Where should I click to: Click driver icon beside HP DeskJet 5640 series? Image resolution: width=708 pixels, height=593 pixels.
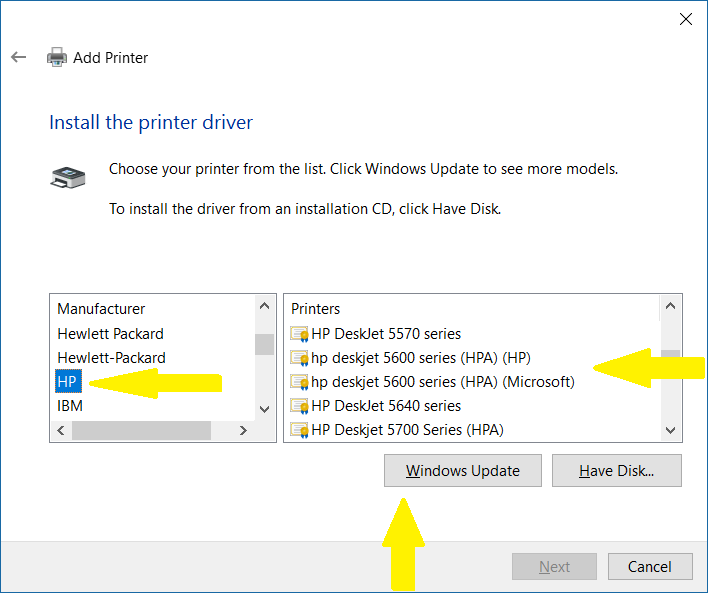click(299, 406)
